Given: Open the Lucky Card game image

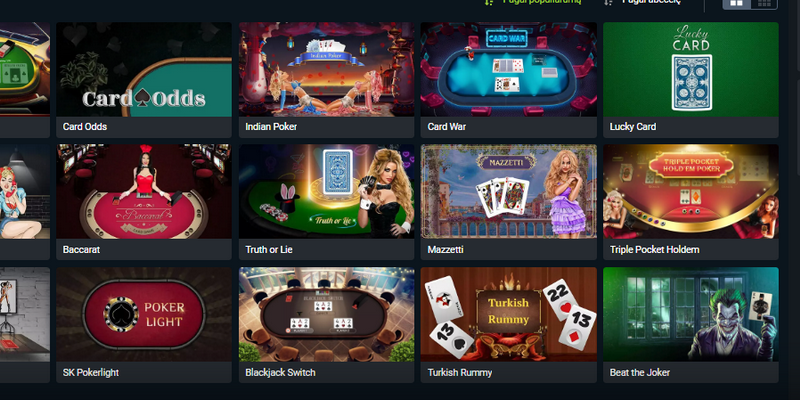Looking at the screenshot, I should [691, 69].
